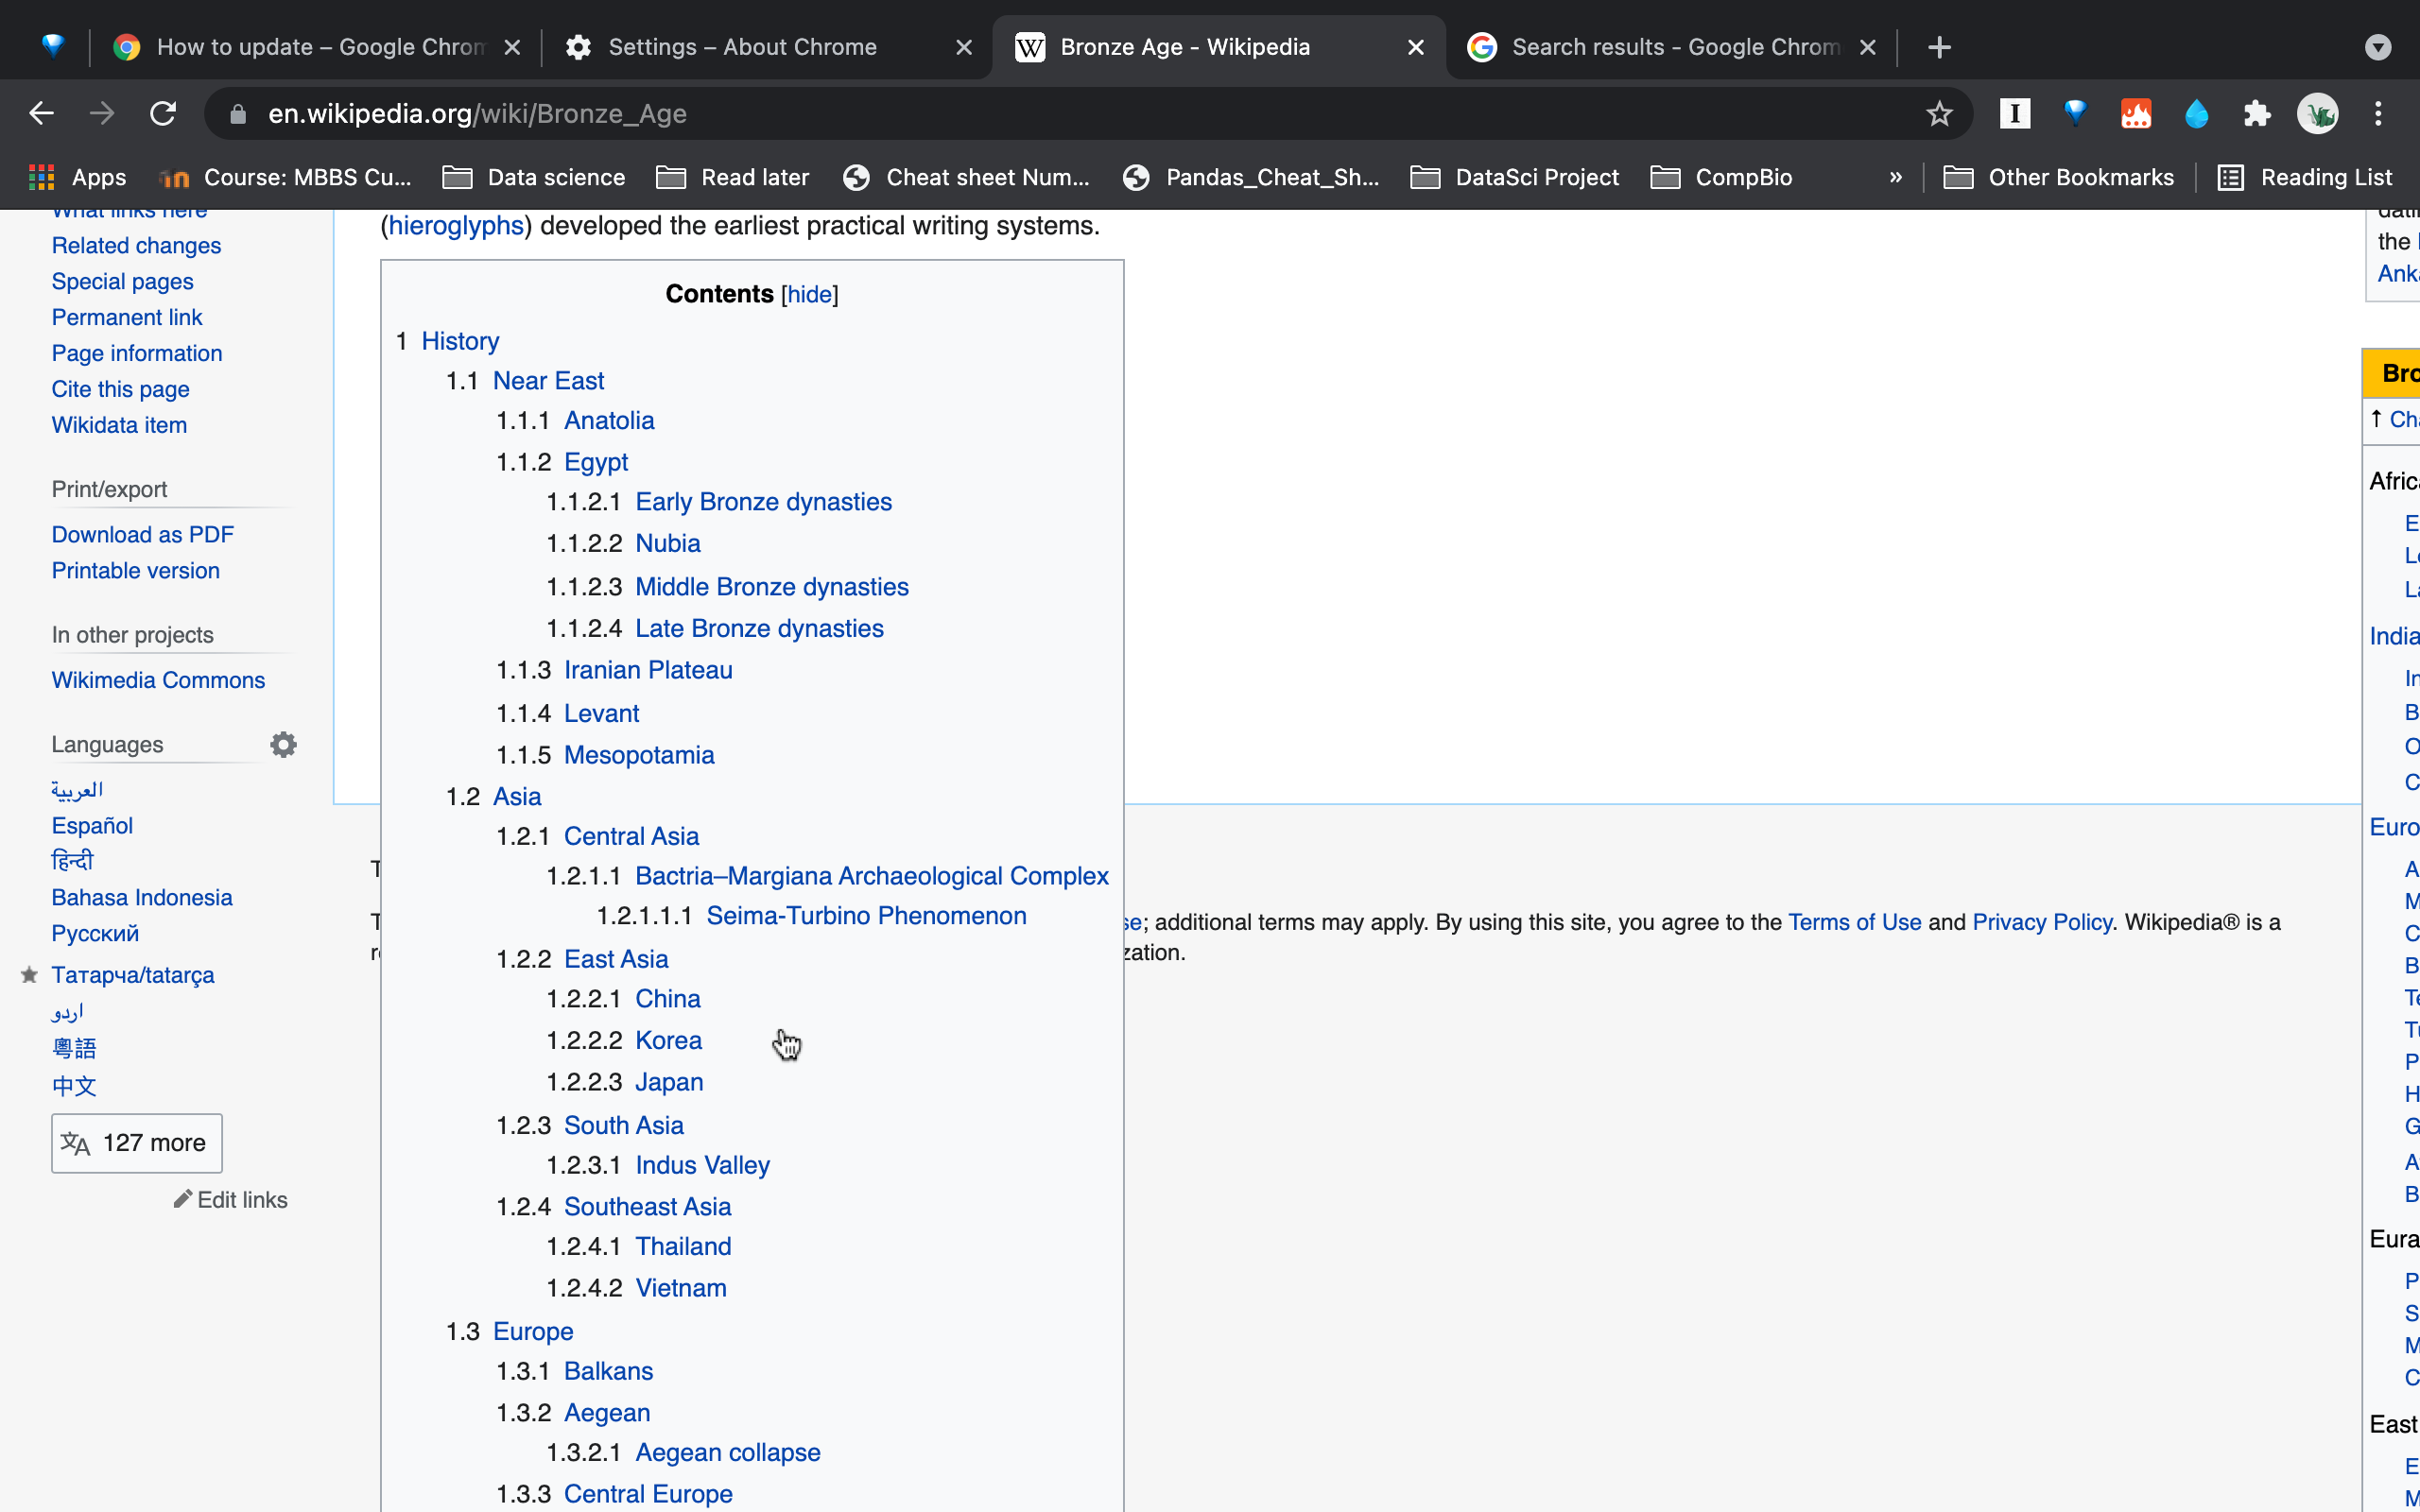This screenshot has width=2420, height=1512.
Task: Toggle the Languages section gear icon
Action: point(284,746)
